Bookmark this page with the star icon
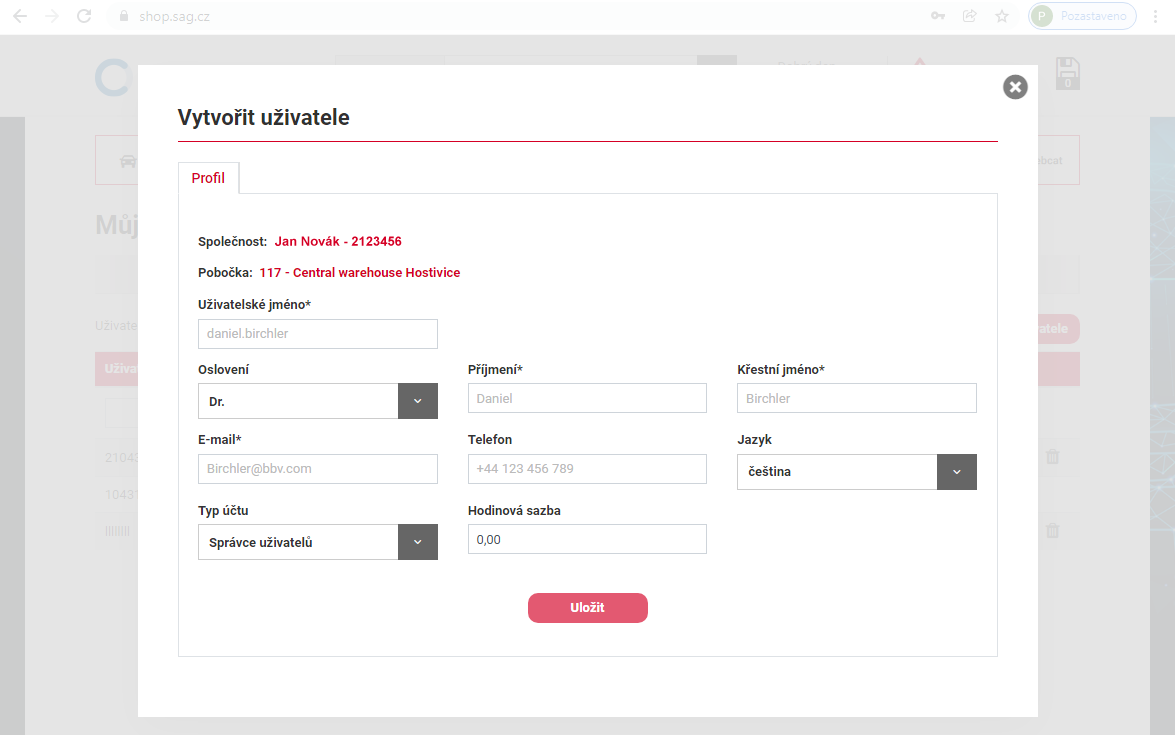Viewport: 1175px width, 735px height. point(1001,16)
